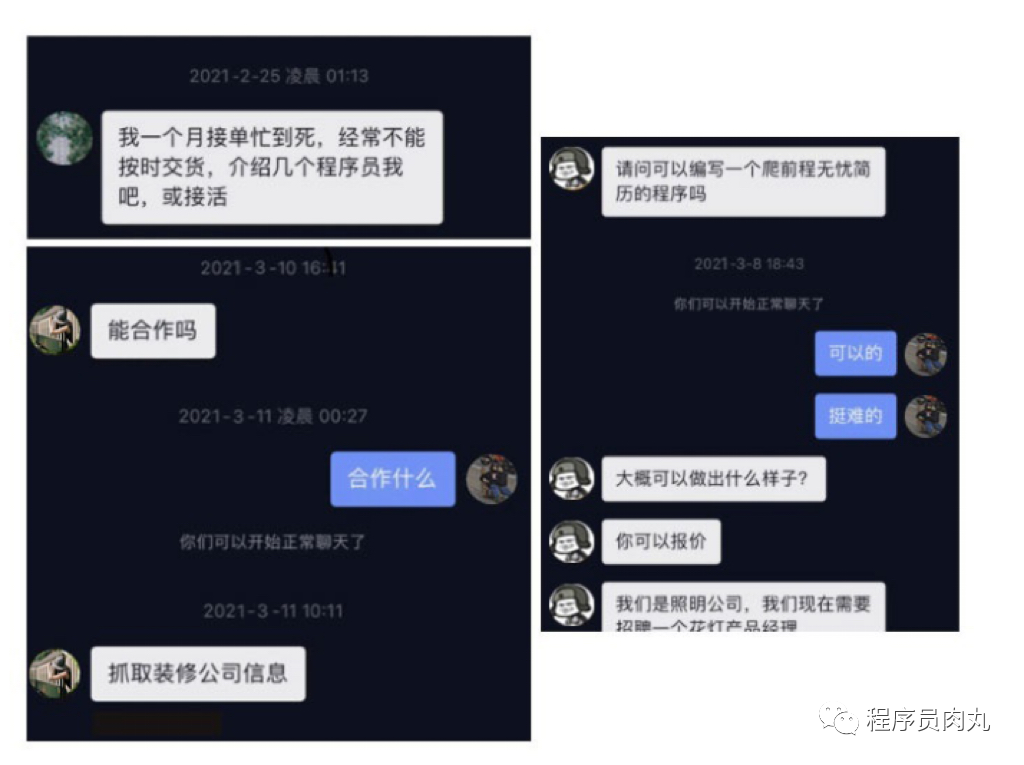Click the WeChat logo in watermark
The width and height of the screenshot is (1024, 765).
(839, 719)
